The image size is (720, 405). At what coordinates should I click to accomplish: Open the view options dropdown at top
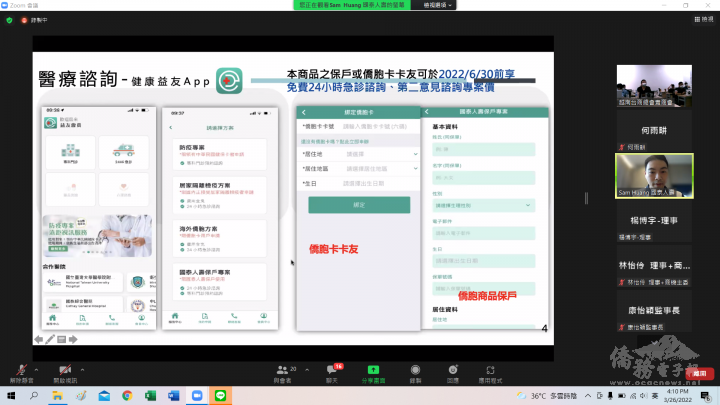click(437, 5)
